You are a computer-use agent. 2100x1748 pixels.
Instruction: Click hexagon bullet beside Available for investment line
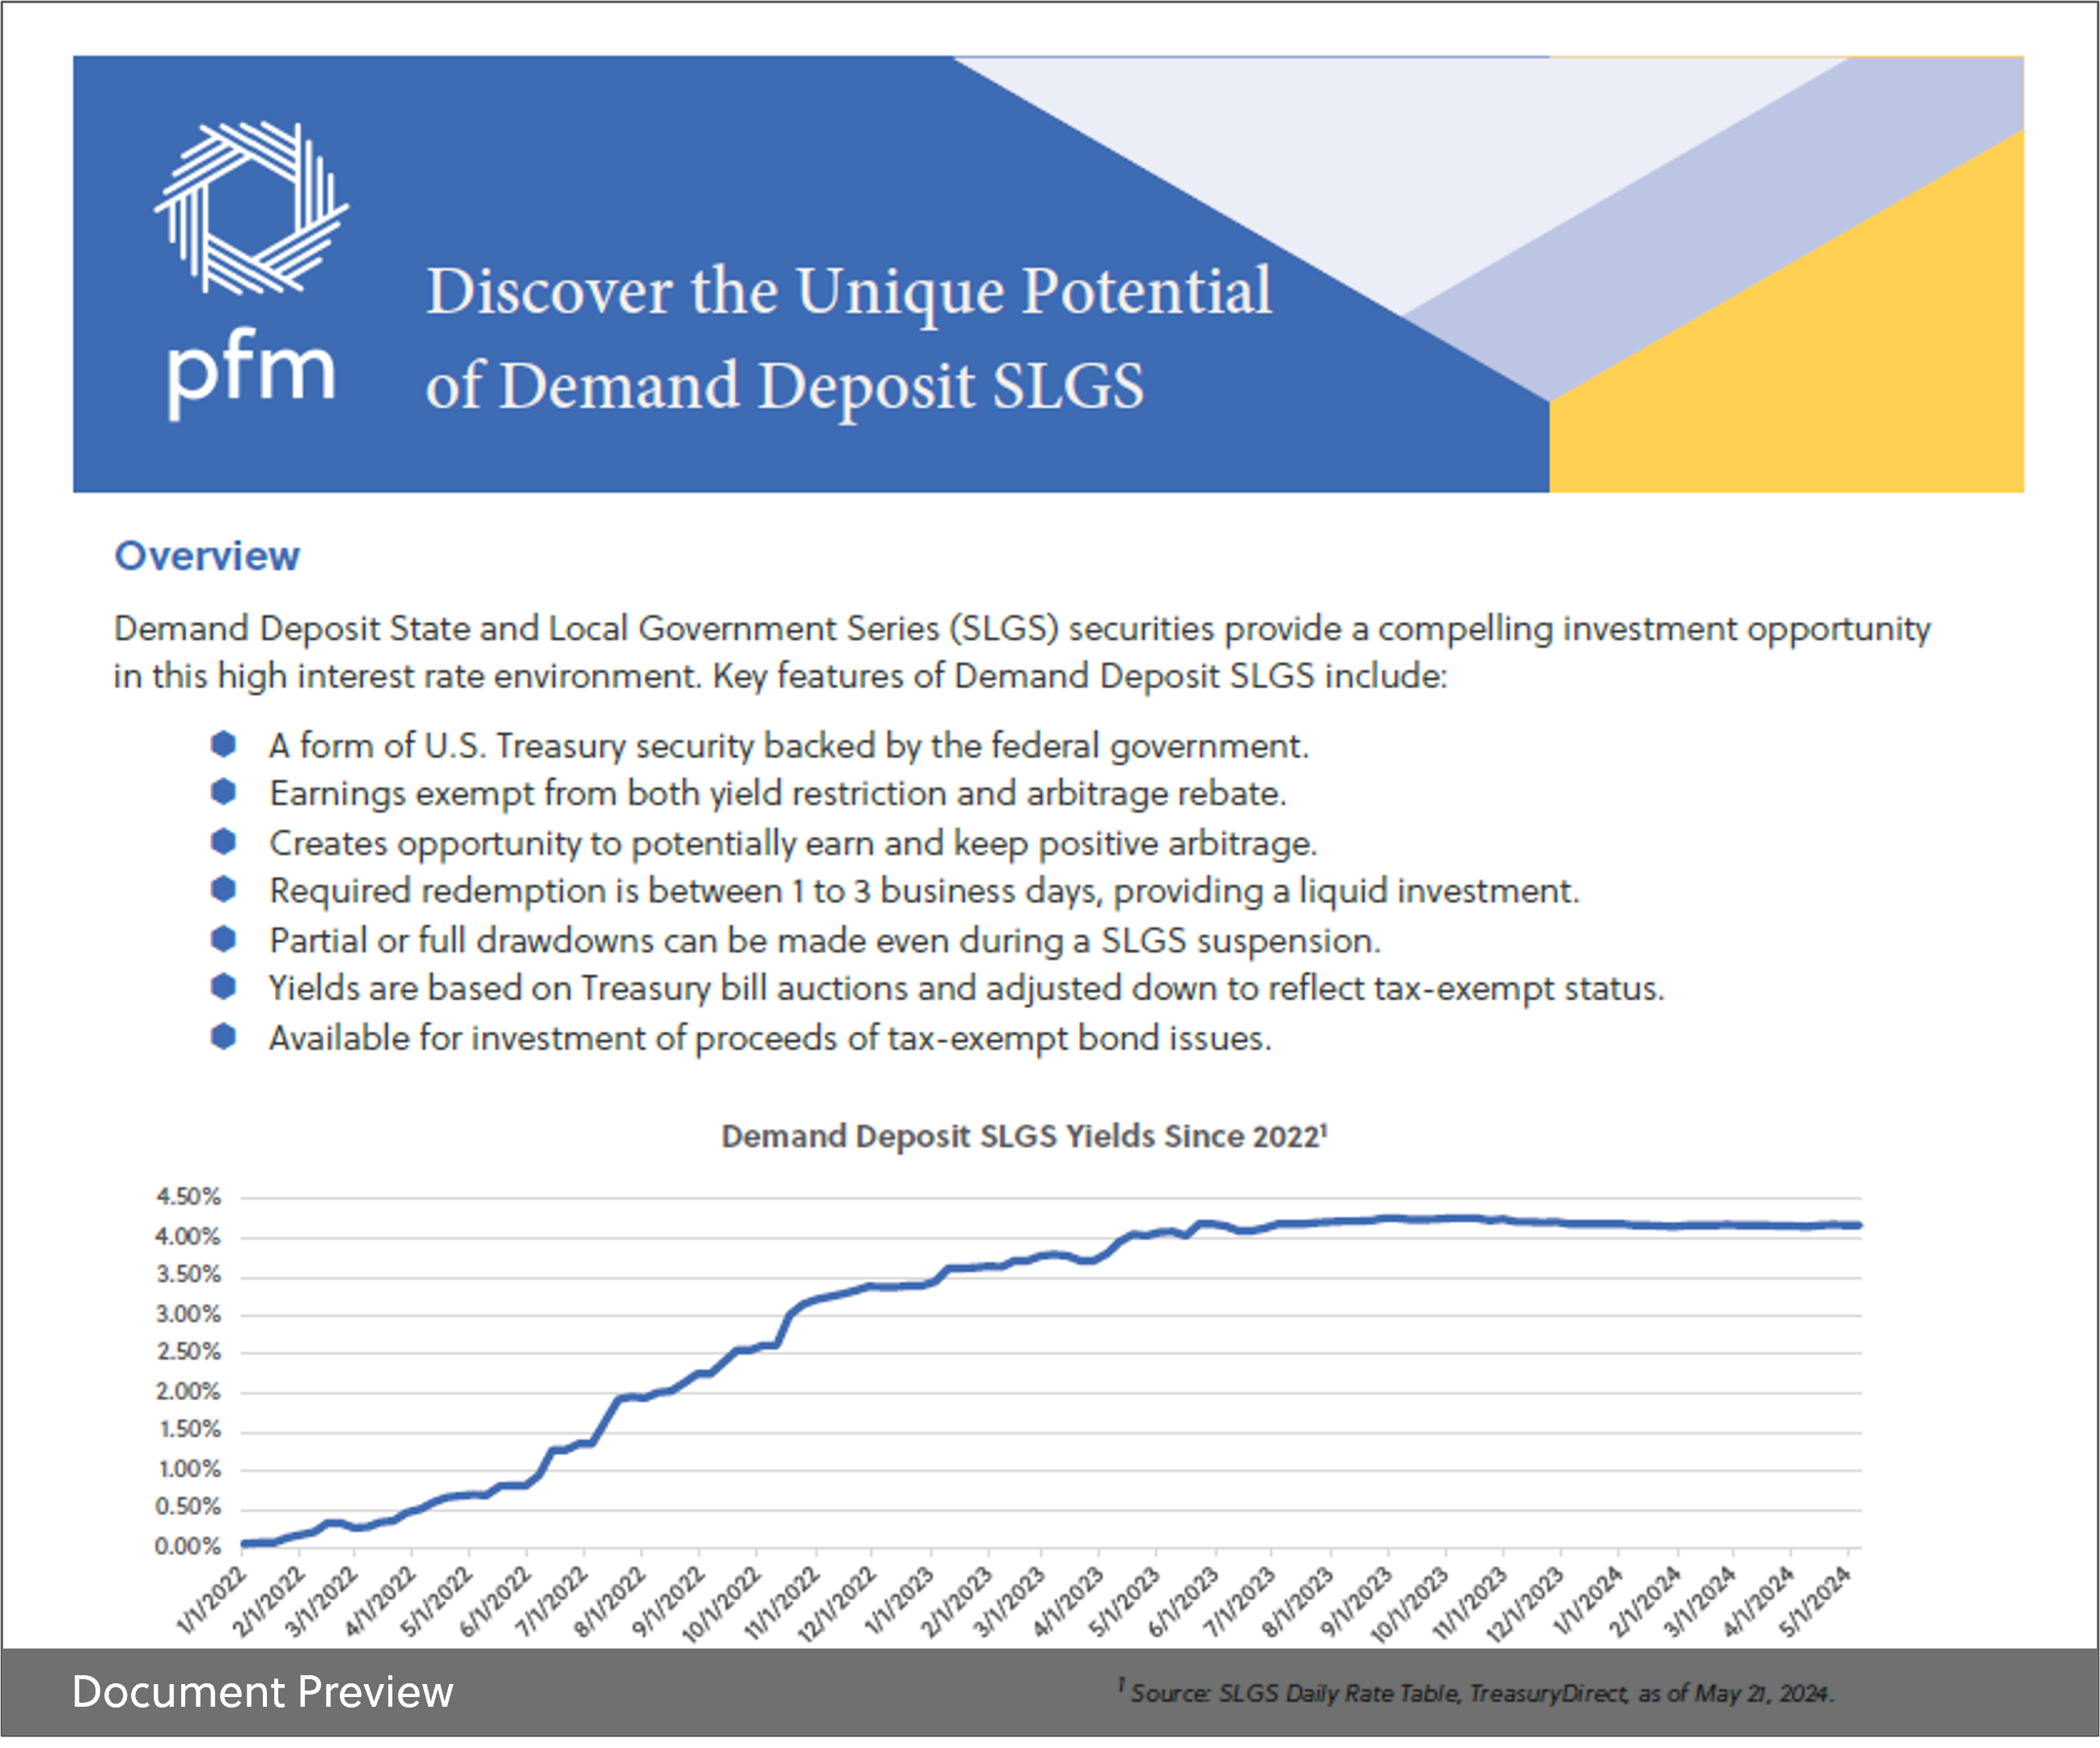(x=223, y=1037)
